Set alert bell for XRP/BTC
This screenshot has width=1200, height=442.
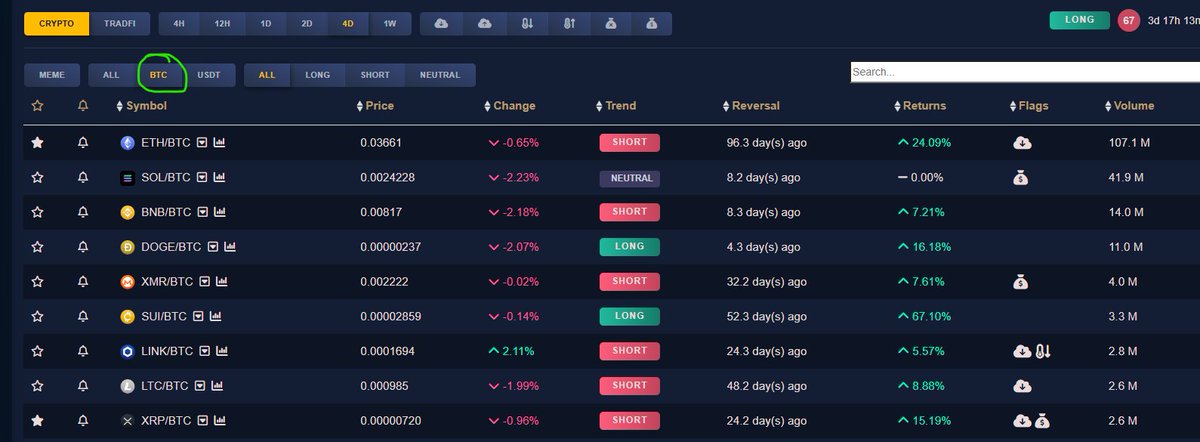(83, 420)
